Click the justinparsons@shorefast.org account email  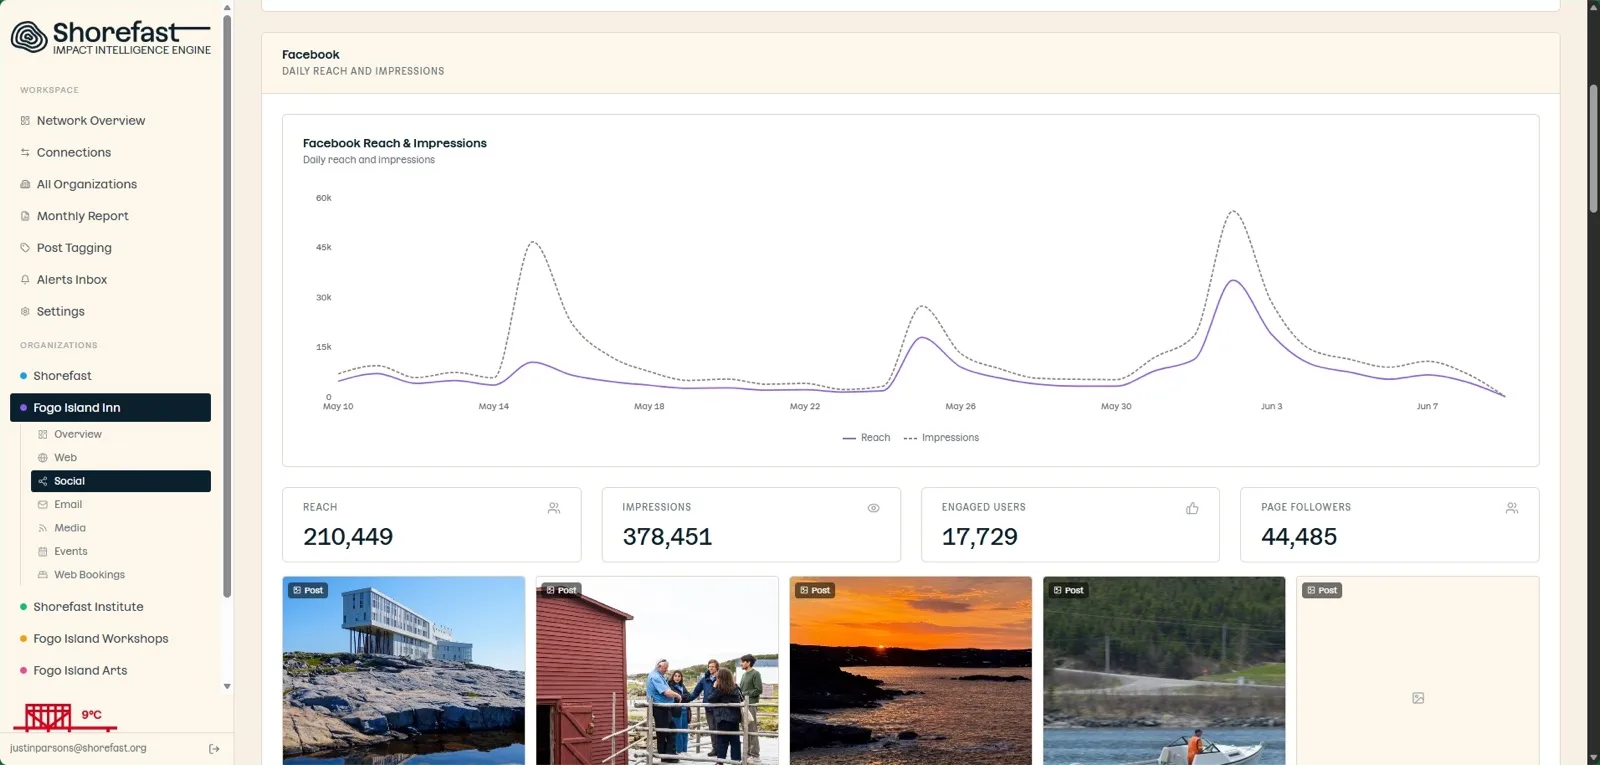tap(78, 748)
